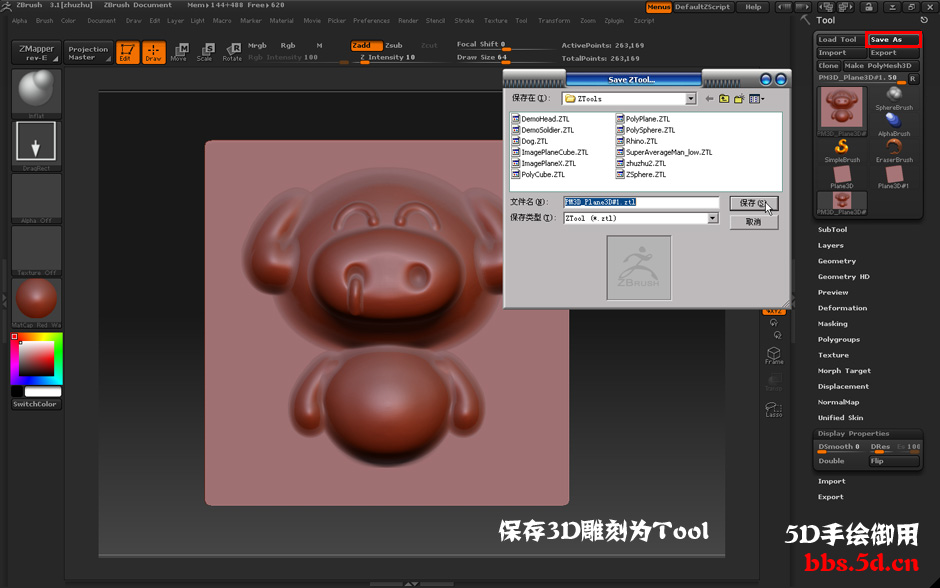The width and height of the screenshot is (940, 588).
Task: Create a new folder in save dialog
Action: point(739,99)
